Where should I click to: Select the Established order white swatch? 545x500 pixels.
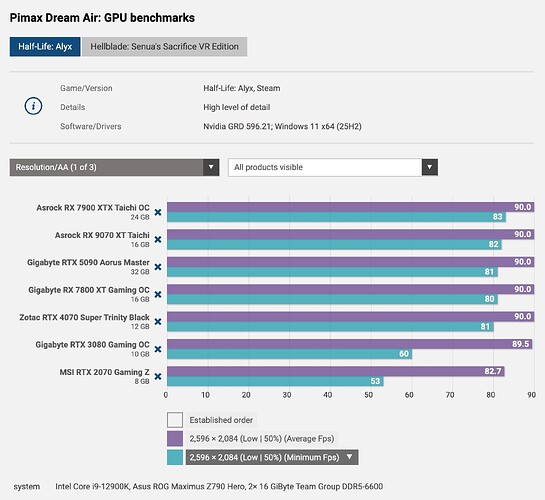point(175,420)
